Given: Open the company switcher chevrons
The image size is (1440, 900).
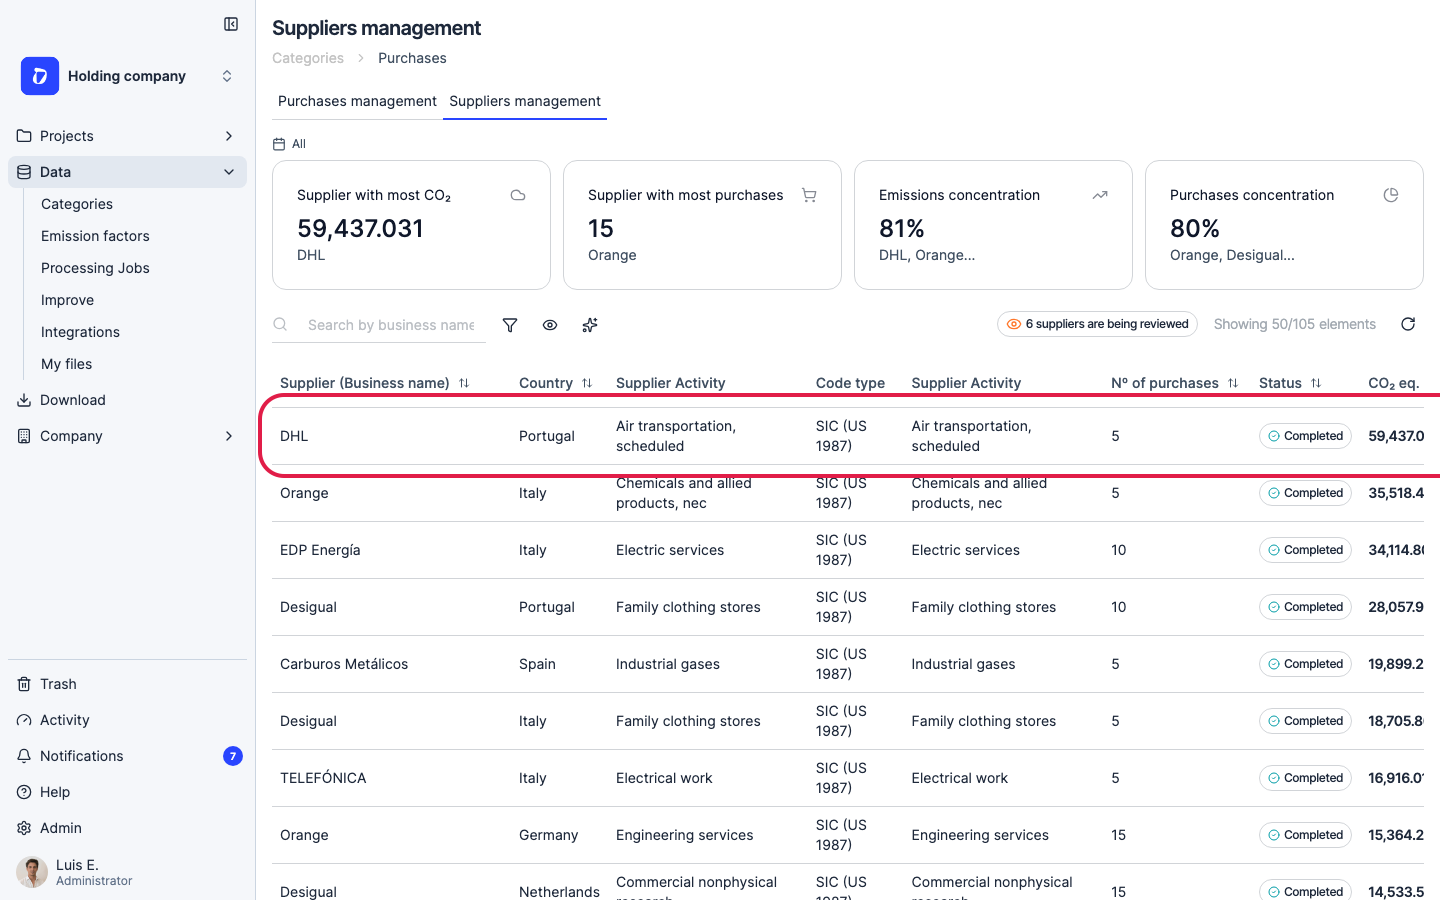Looking at the screenshot, I should 227,76.
